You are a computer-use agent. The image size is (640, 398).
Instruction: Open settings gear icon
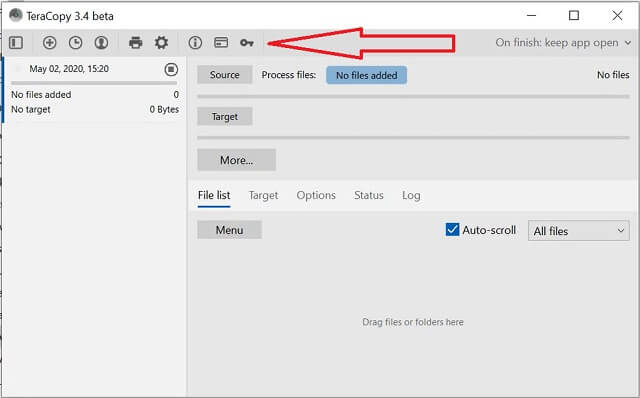point(161,42)
